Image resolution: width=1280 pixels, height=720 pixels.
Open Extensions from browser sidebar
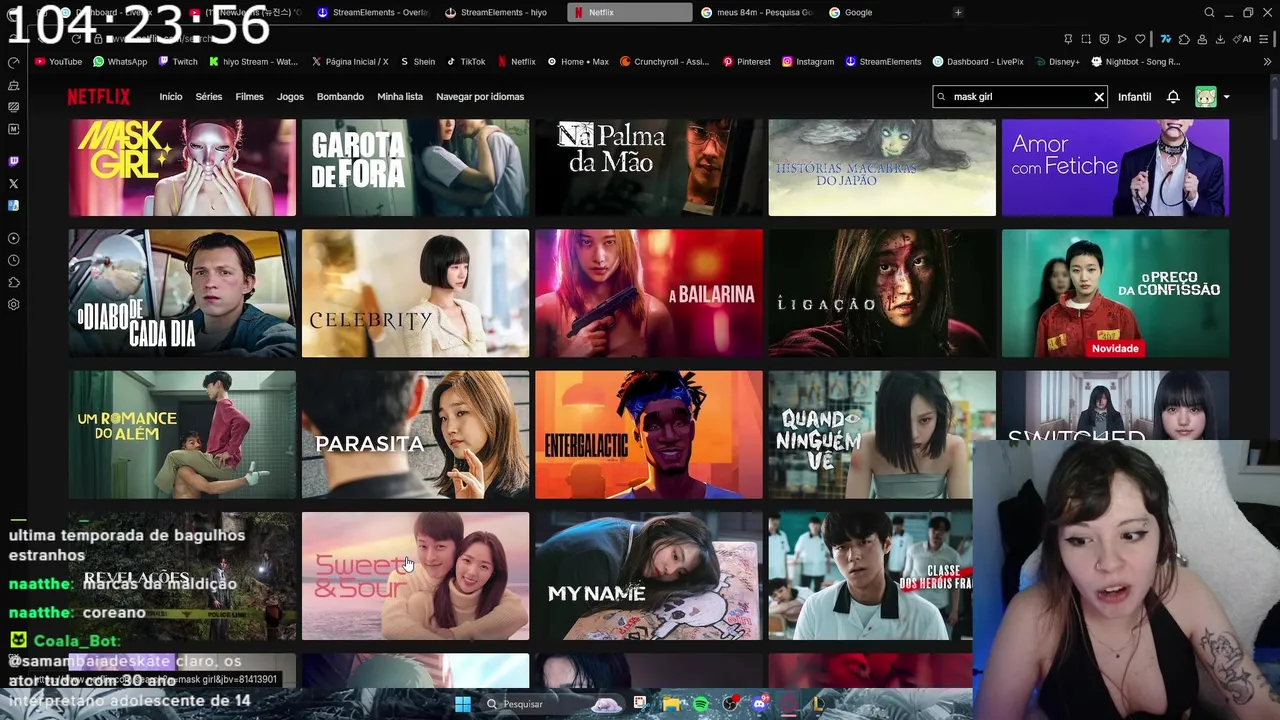click(13, 282)
